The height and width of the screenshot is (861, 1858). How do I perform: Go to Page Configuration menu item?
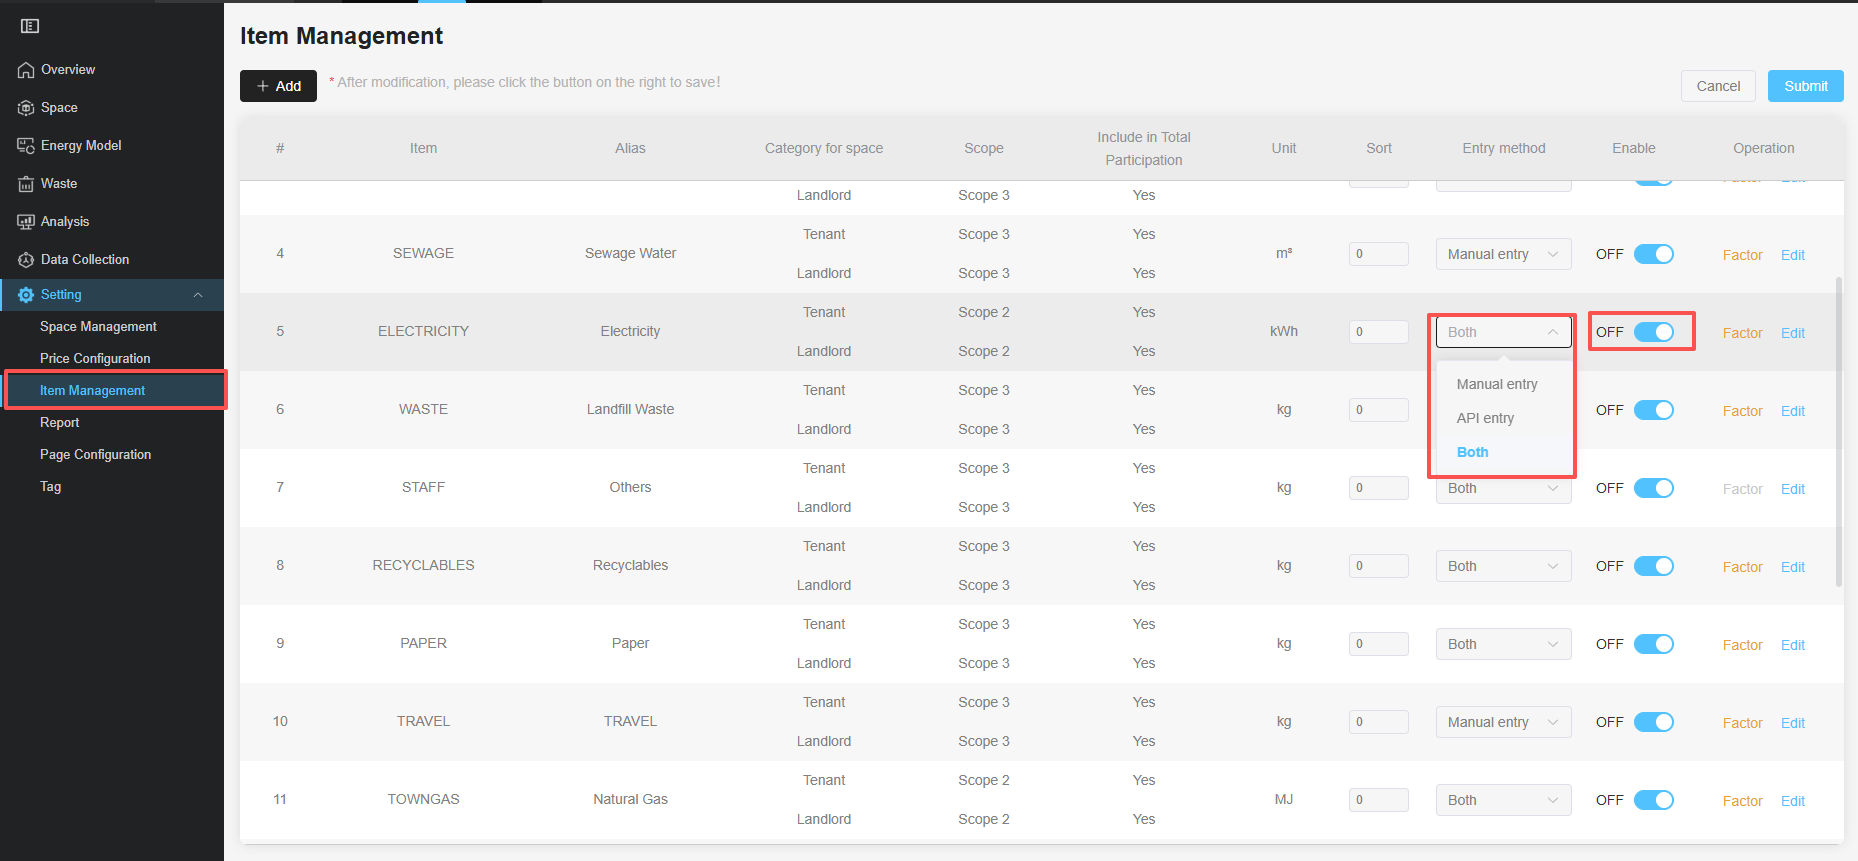(95, 454)
